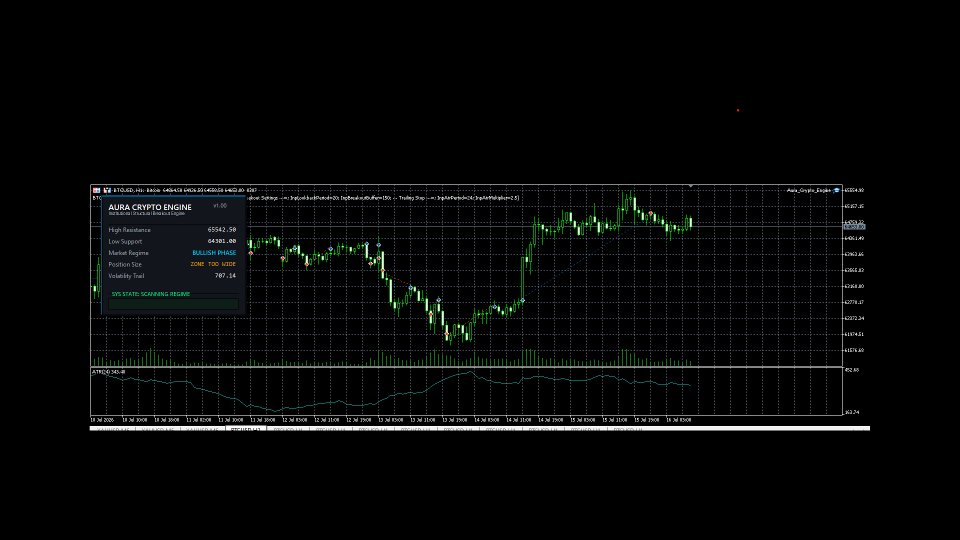Select the active BTCUSD,H1 chart tab
This screenshot has height=540, width=960.
[246, 430]
